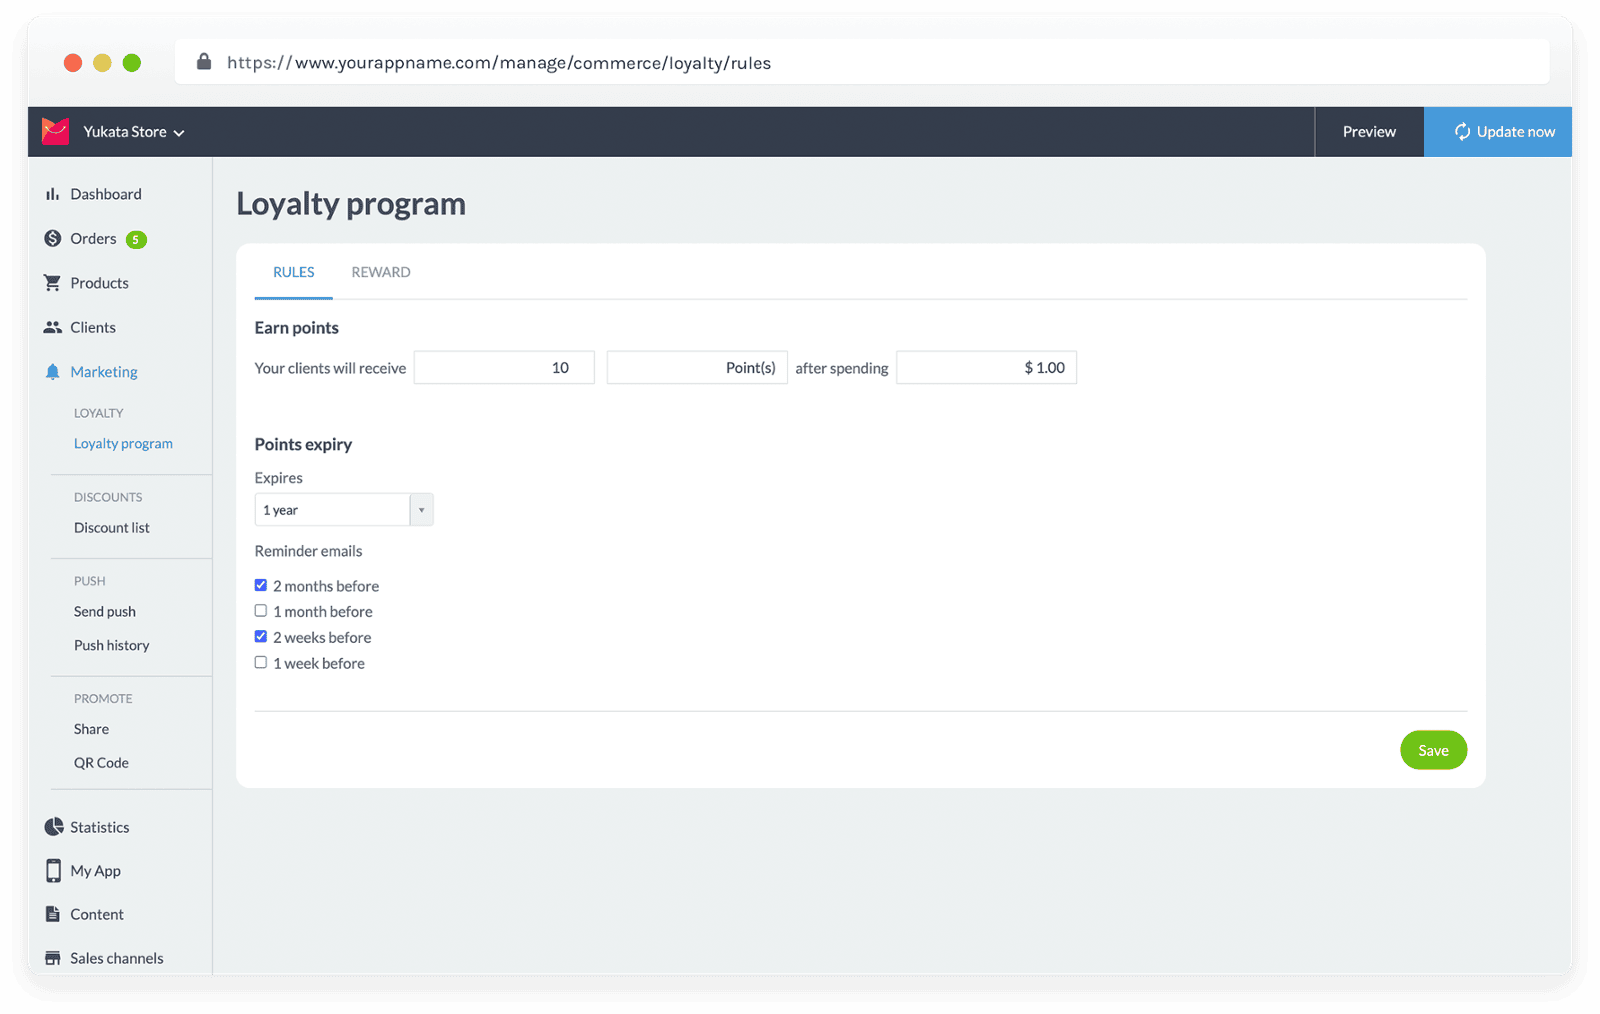This screenshot has height=1014, width=1600.
Task: Select the Marketing bell icon
Action: coord(53,371)
